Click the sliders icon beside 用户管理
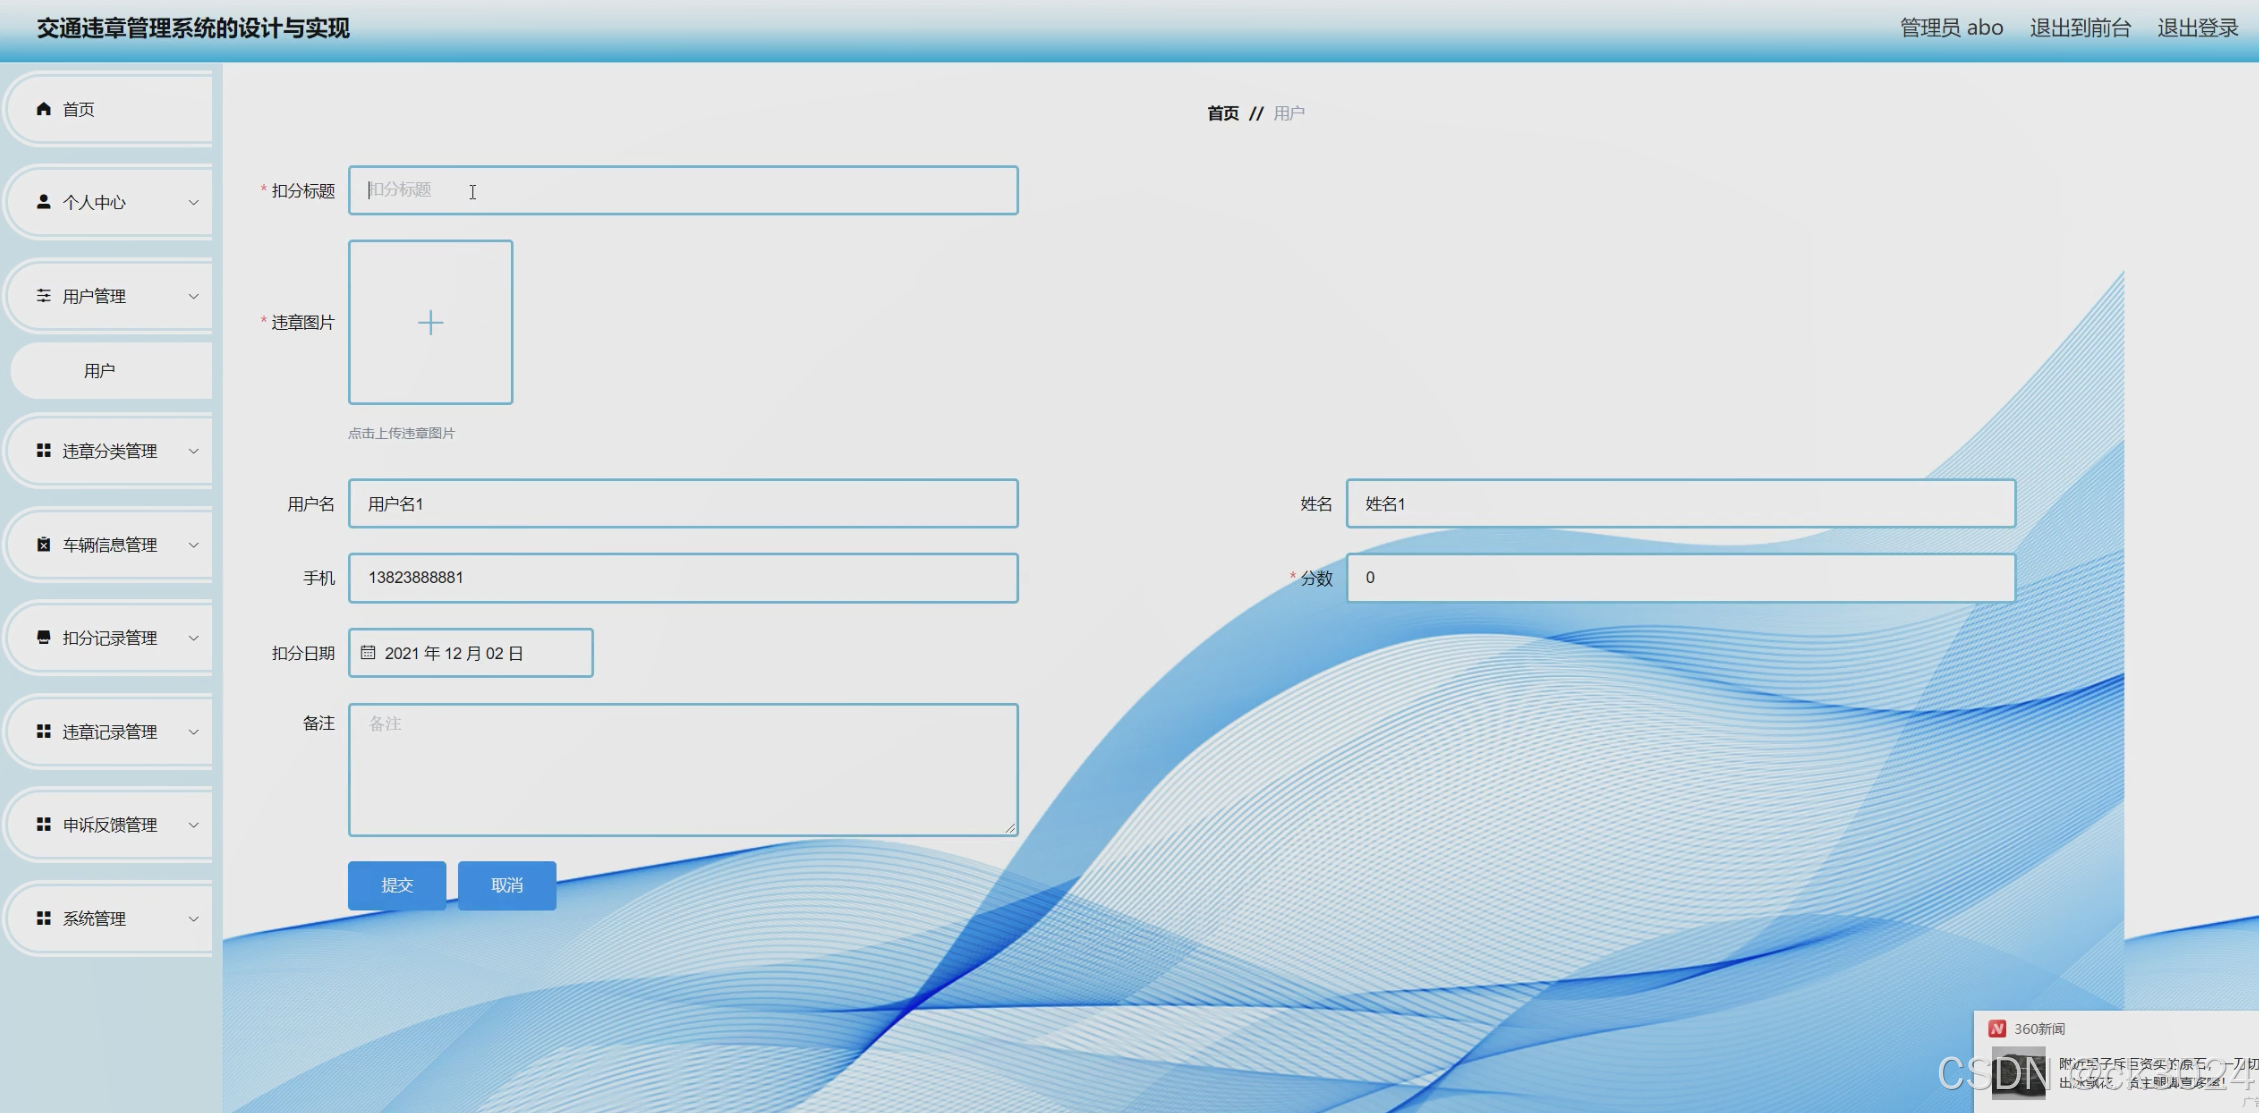Screen dimensions: 2259x1113 coord(43,296)
